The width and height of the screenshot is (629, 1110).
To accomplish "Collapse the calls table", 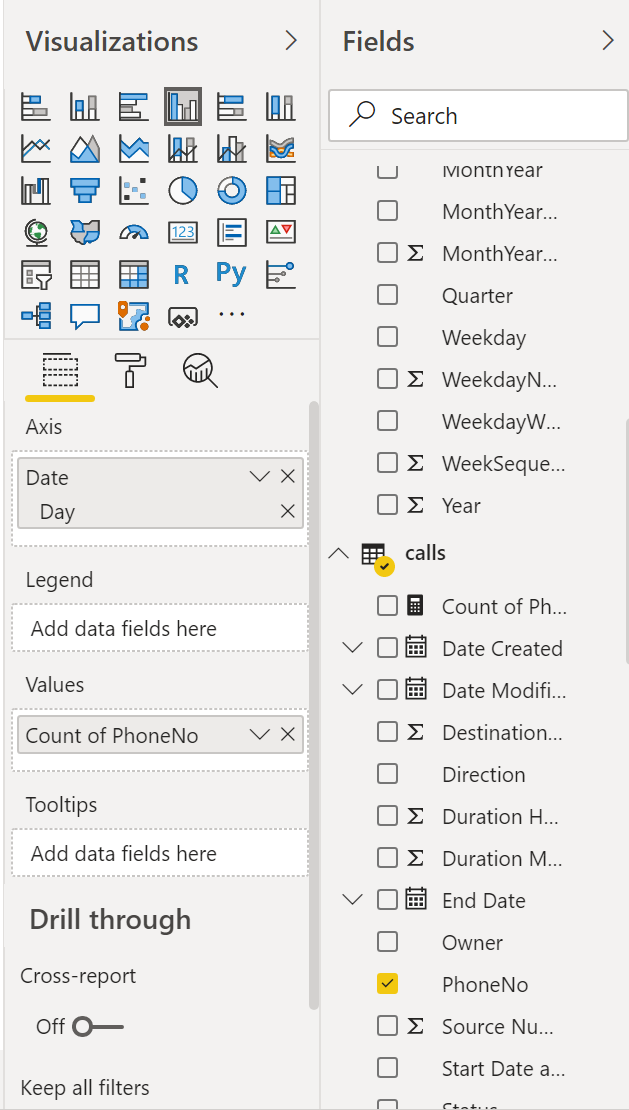I will (339, 553).
